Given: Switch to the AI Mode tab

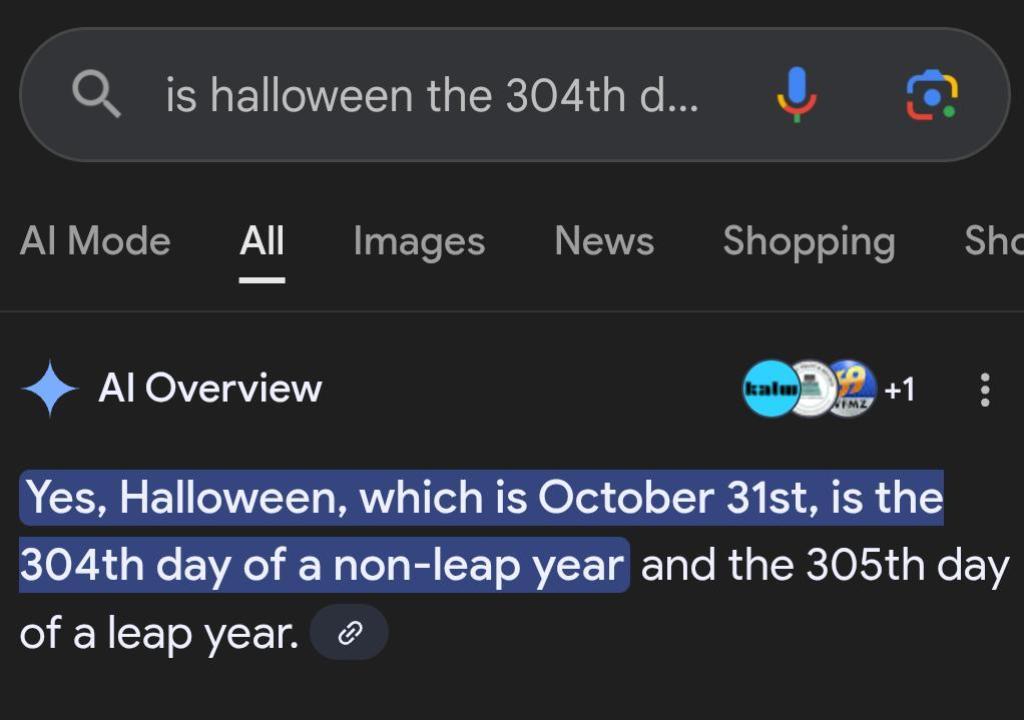Looking at the screenshot, I should pos(95,241).
